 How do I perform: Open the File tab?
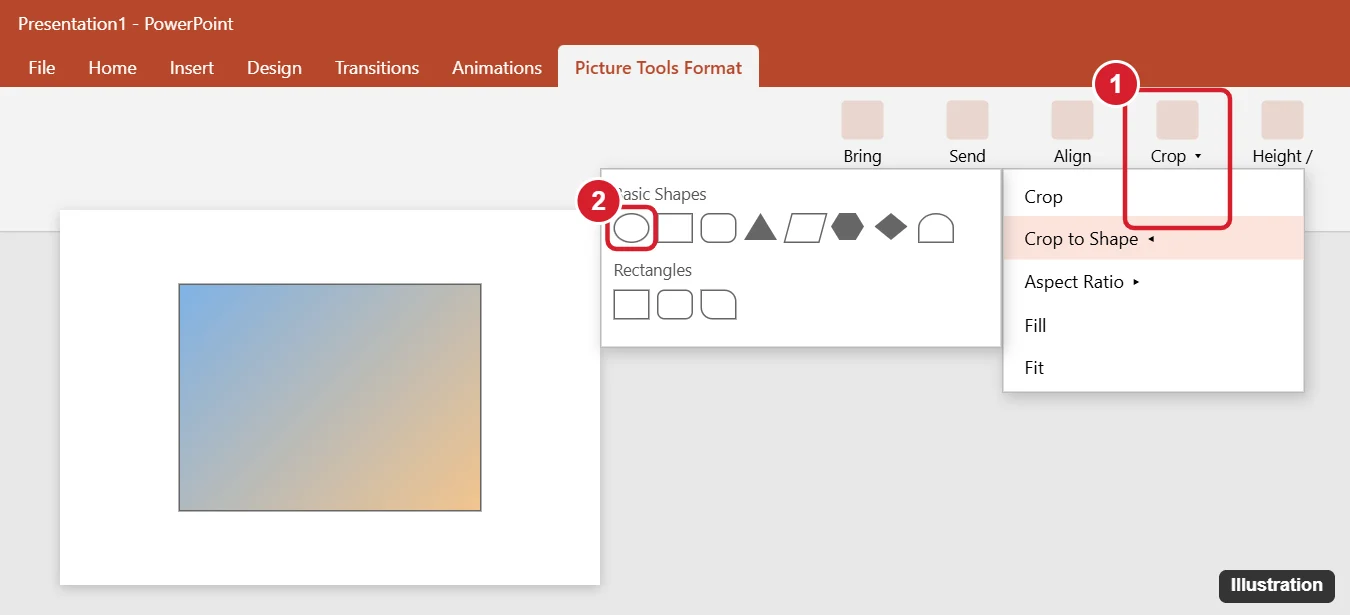[x=42, y=68]
